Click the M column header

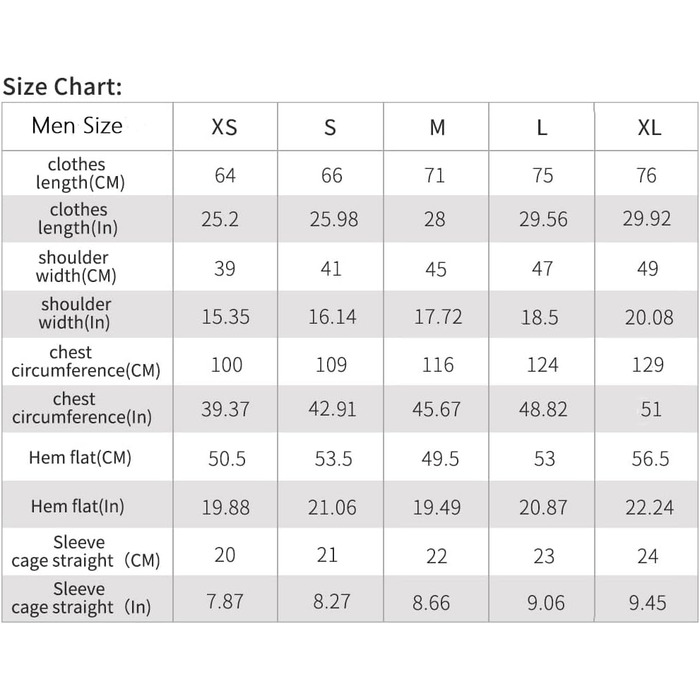click(437, 127)
